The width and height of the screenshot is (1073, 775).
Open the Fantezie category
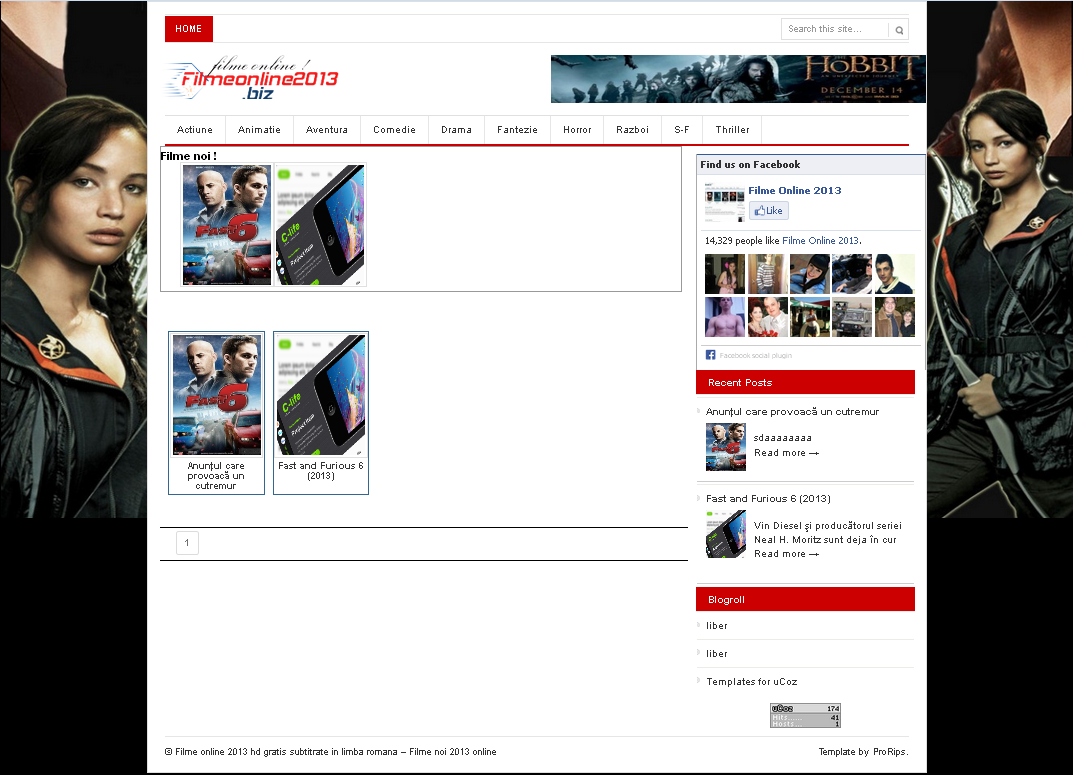click(517, 130)
